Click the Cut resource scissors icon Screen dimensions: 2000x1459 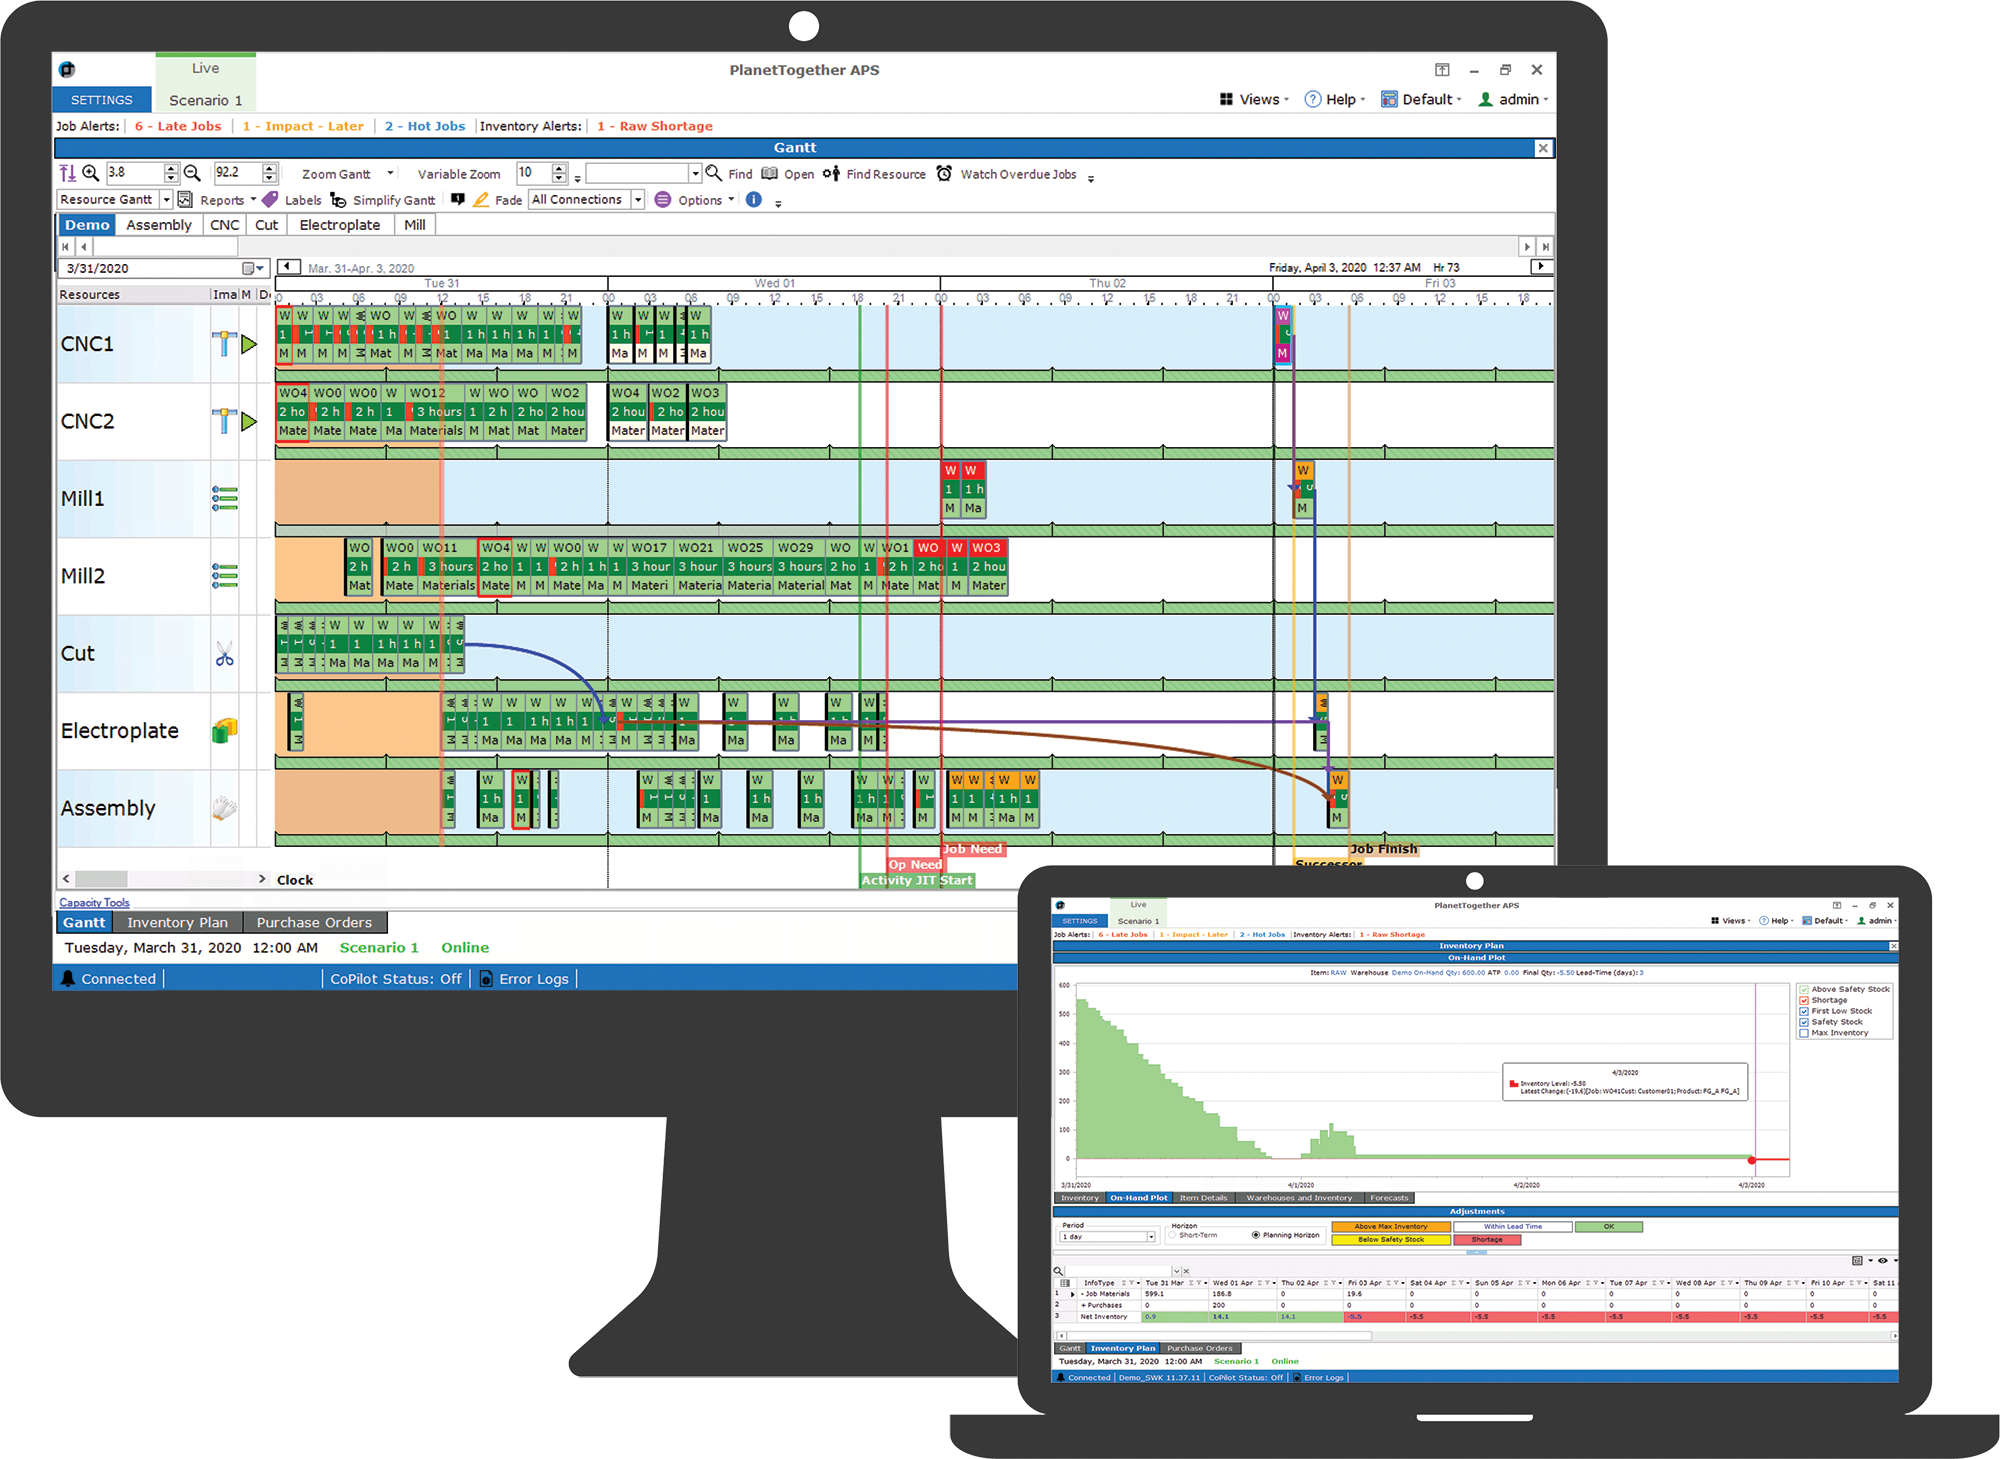coord(225,653)
